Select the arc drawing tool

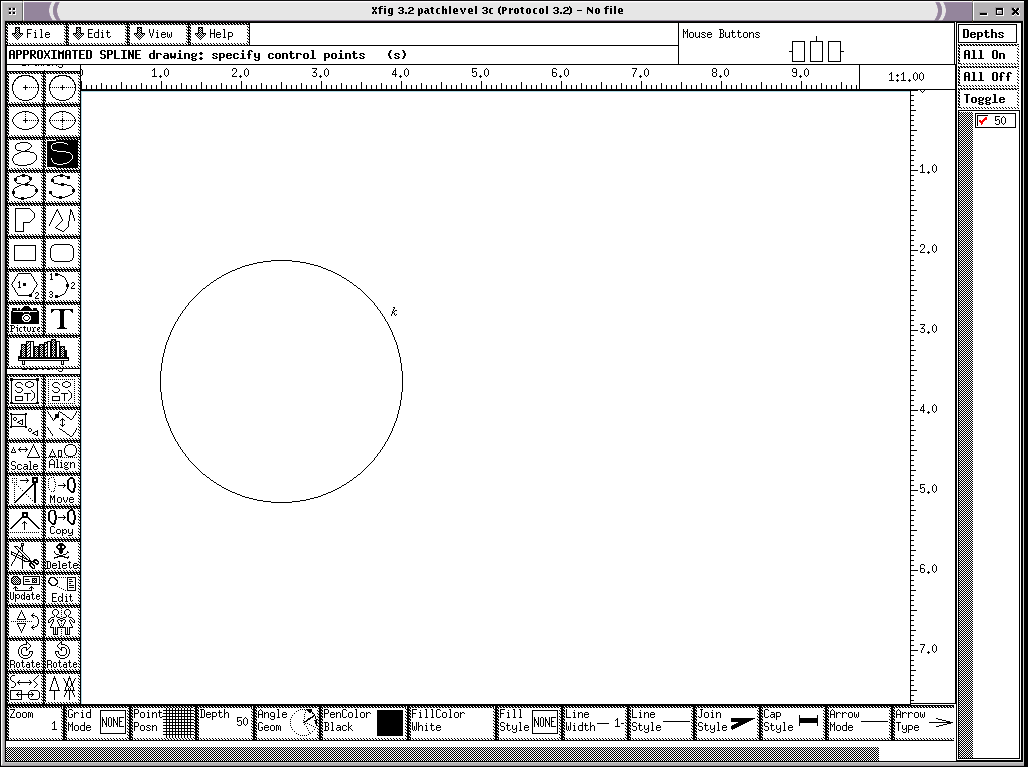pos(62,286)
